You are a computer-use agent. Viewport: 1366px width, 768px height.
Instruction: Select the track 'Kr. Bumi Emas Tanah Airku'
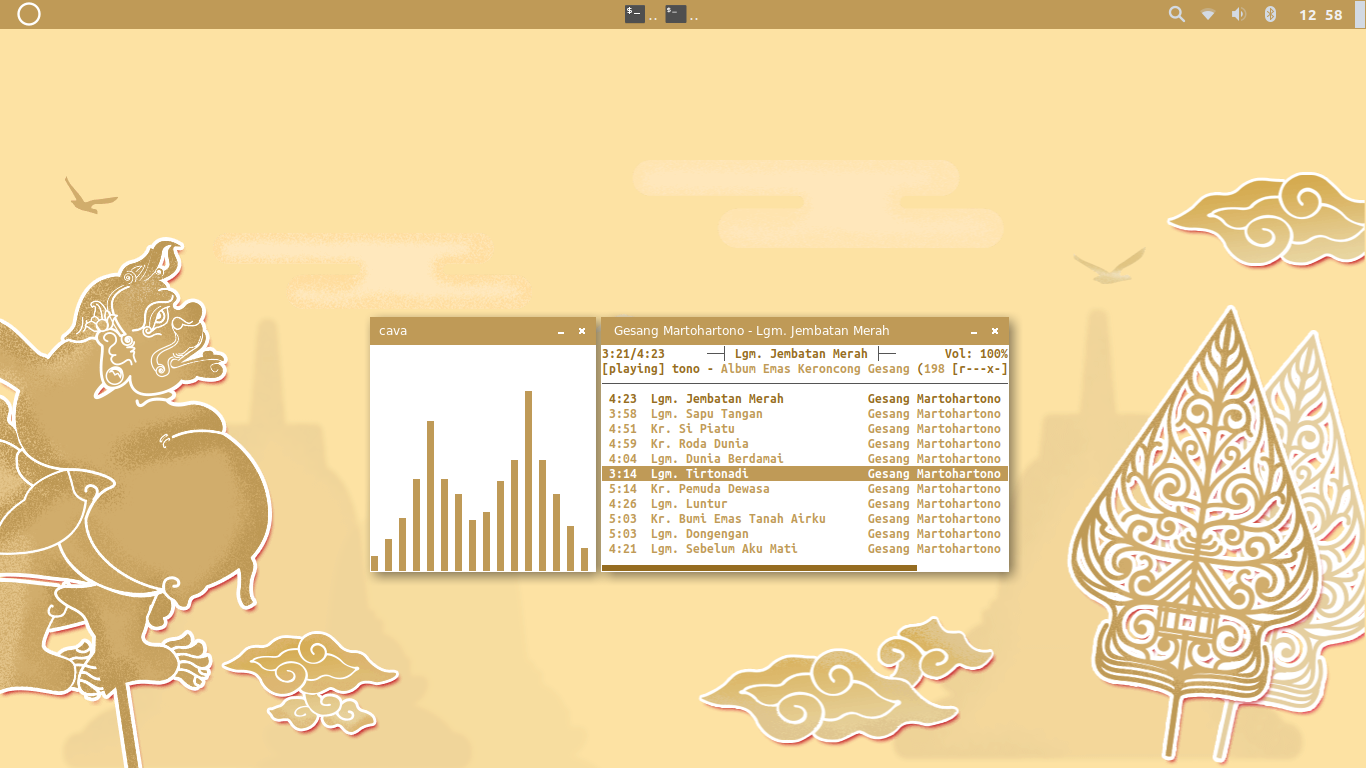click(737, 518)
